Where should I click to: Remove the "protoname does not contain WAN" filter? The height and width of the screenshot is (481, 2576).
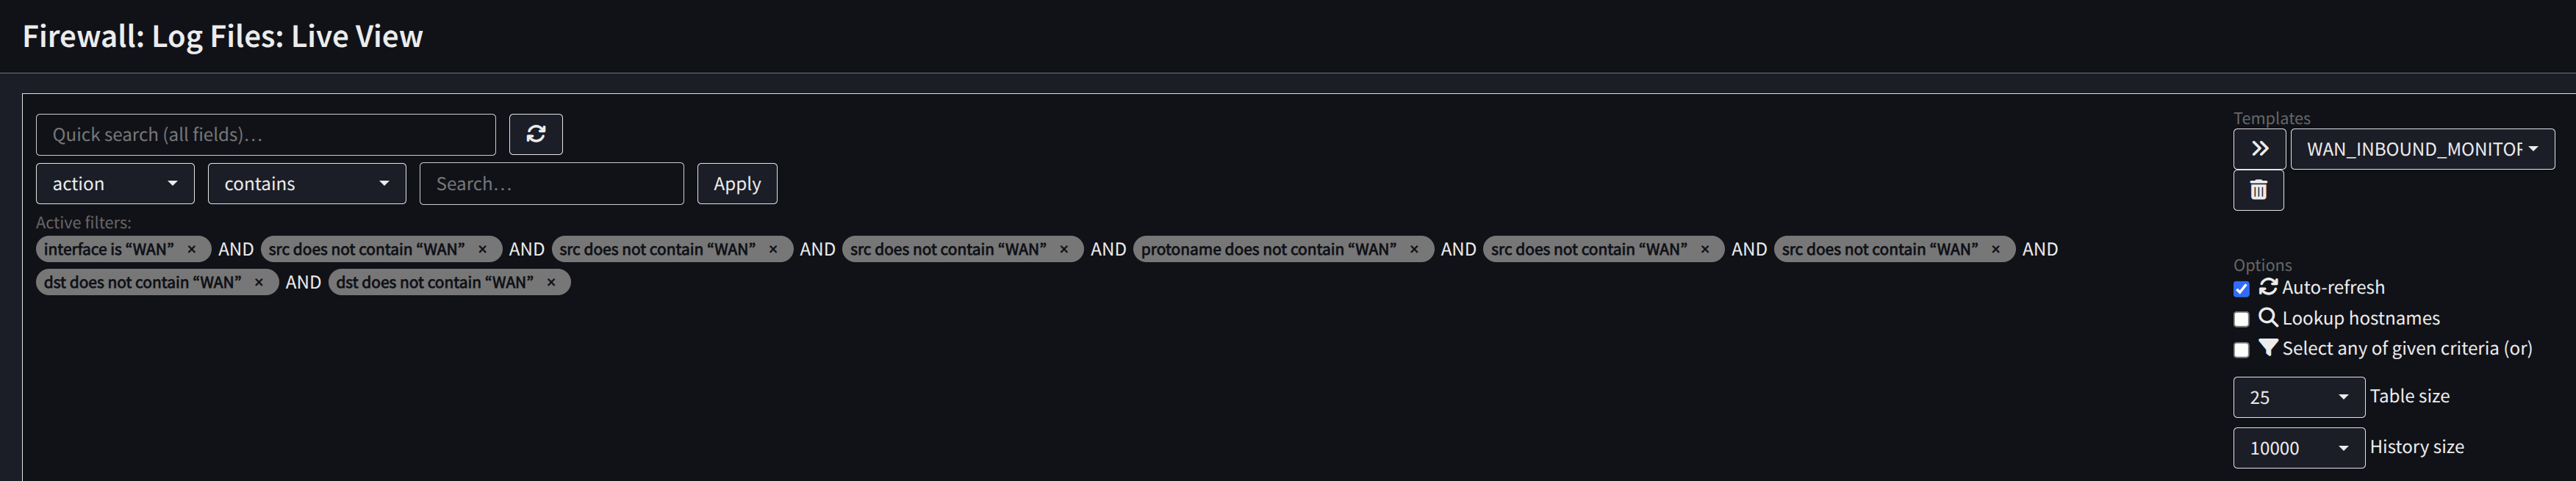(1413, 250)
